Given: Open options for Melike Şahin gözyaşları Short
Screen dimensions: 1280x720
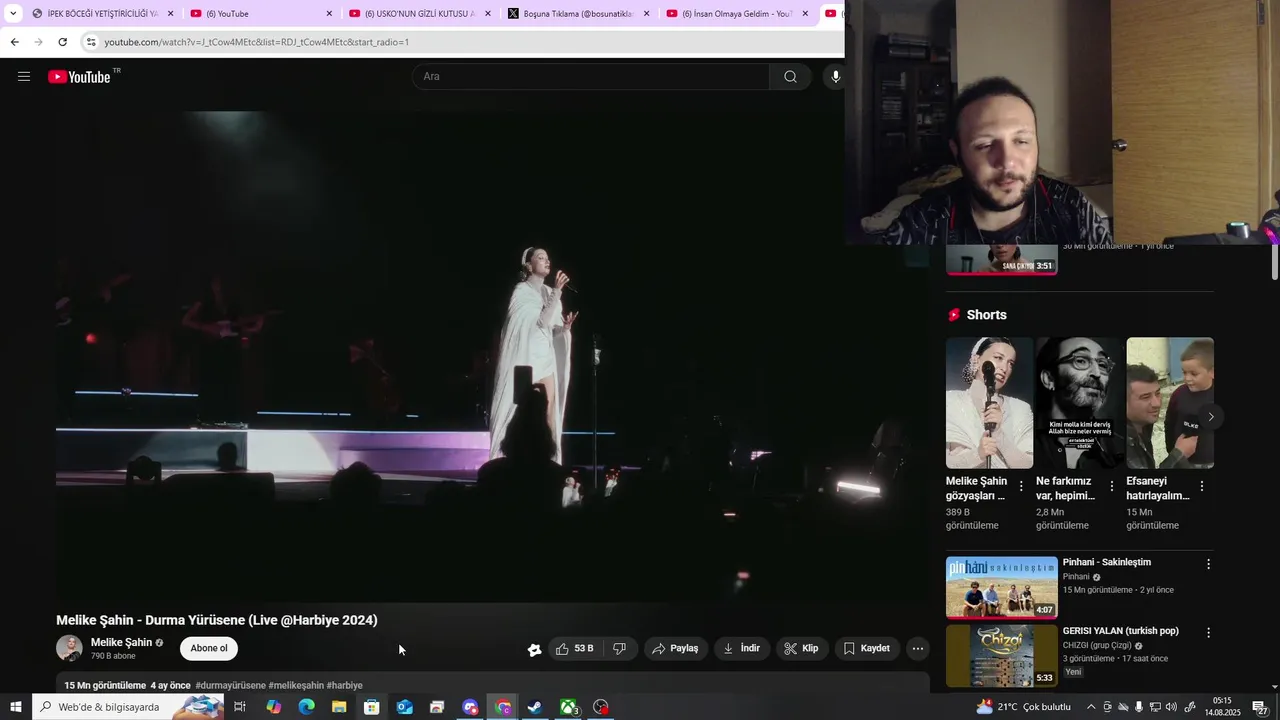Looking at the screenshot, I should tap(1021, 486).
